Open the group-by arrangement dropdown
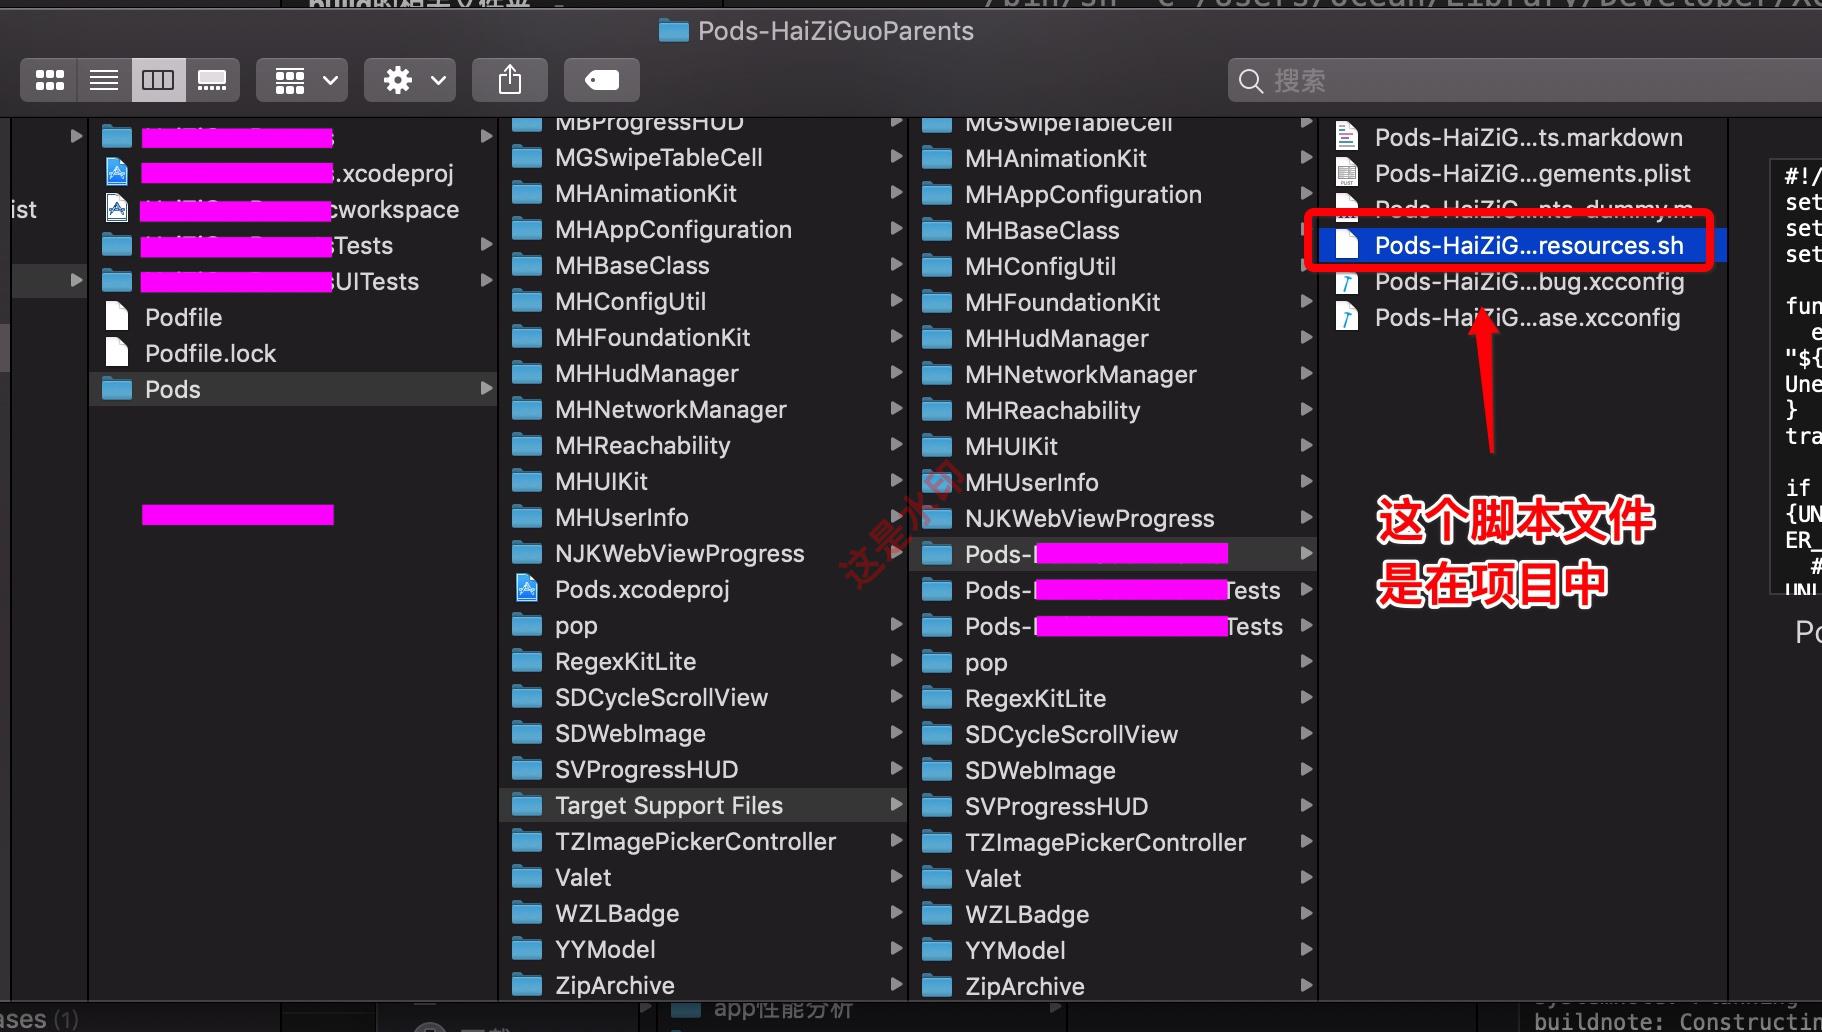The image size is (1822, 1032). [302, 80]
